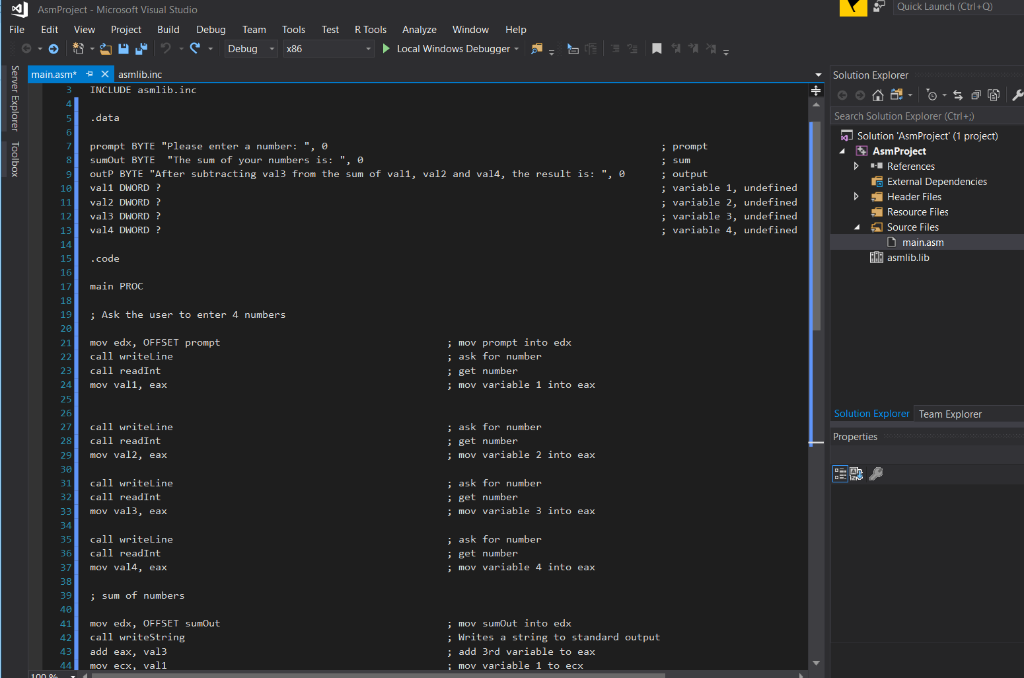The width and height of the screenshot is (1024, 678).
Task: Open the editor's active files dropdown arrow
Action: point(818,74)
